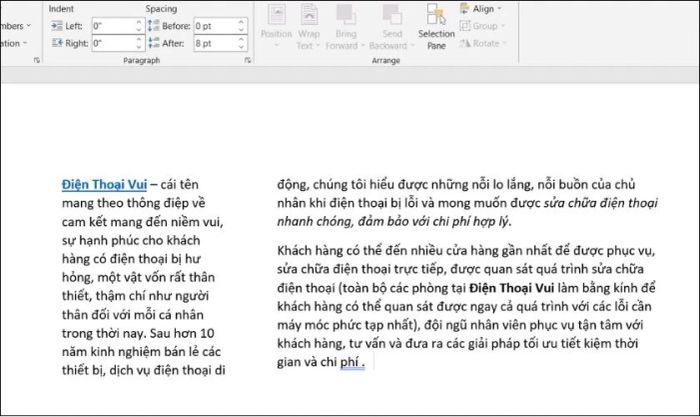The image size is (700, 417).
Task: Open the Group objects menu
Action: [482, 26]
